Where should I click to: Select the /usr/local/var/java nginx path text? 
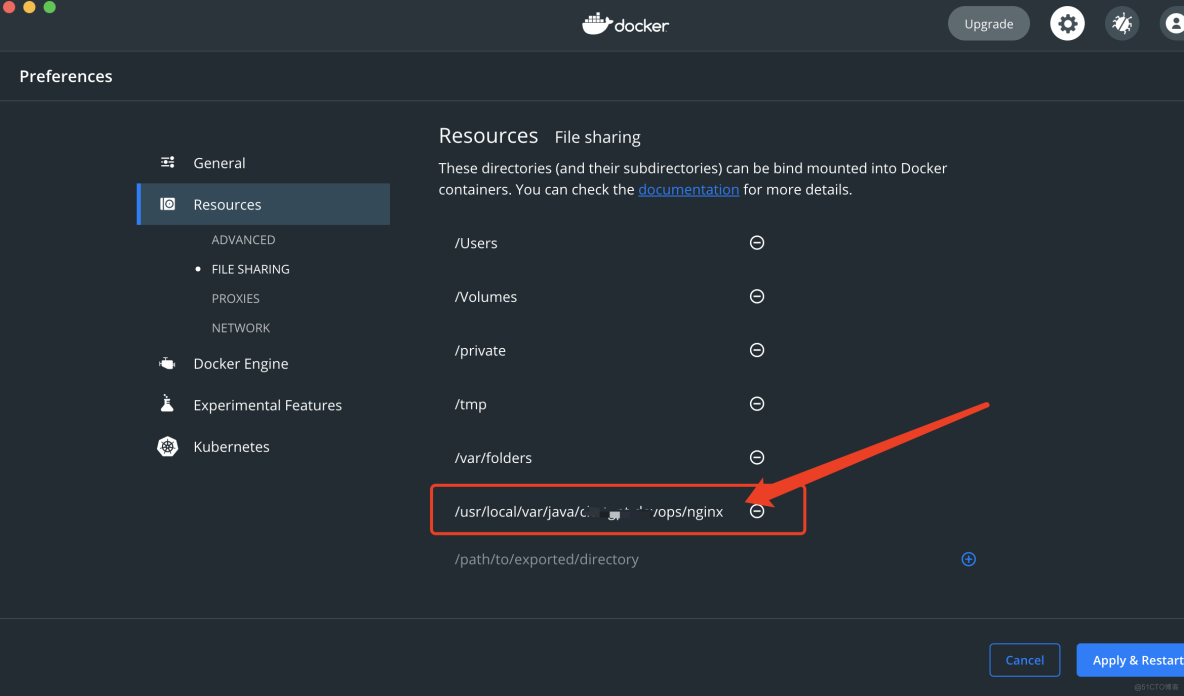(589, 512)
